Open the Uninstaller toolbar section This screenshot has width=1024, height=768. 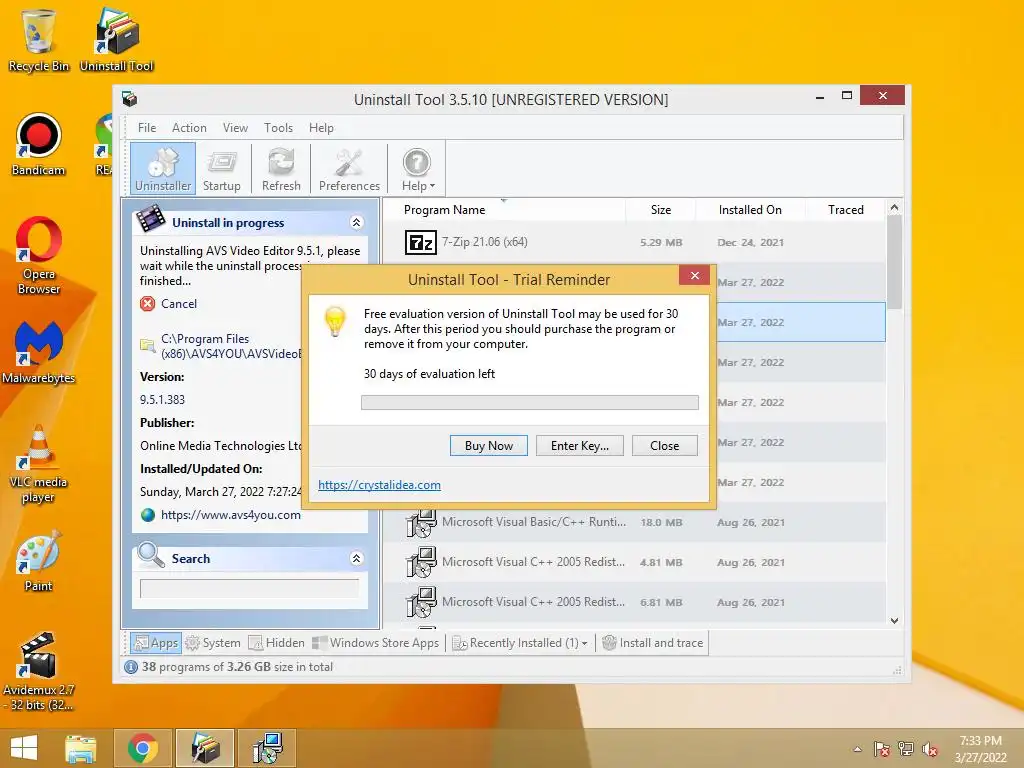click(x=163, y=169)
